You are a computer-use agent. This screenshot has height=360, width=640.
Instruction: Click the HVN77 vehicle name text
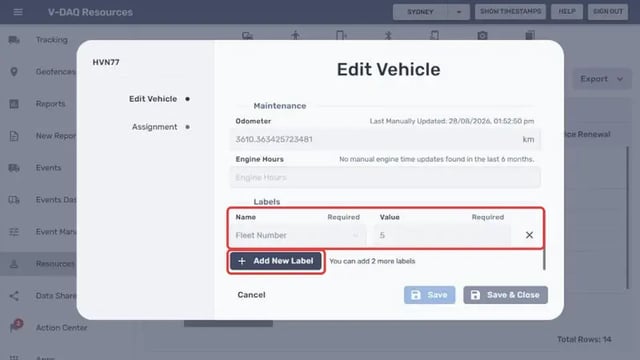pos(106,62)
